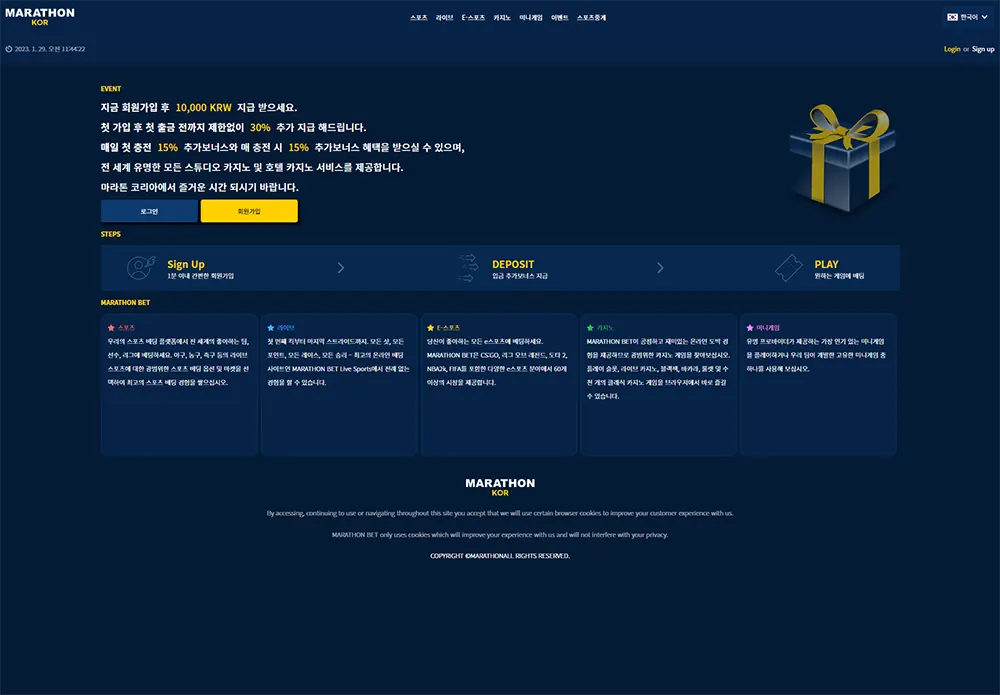Click the chevron after the DEPOSIT step
The image size is (1000, 695).
point(660,268)
